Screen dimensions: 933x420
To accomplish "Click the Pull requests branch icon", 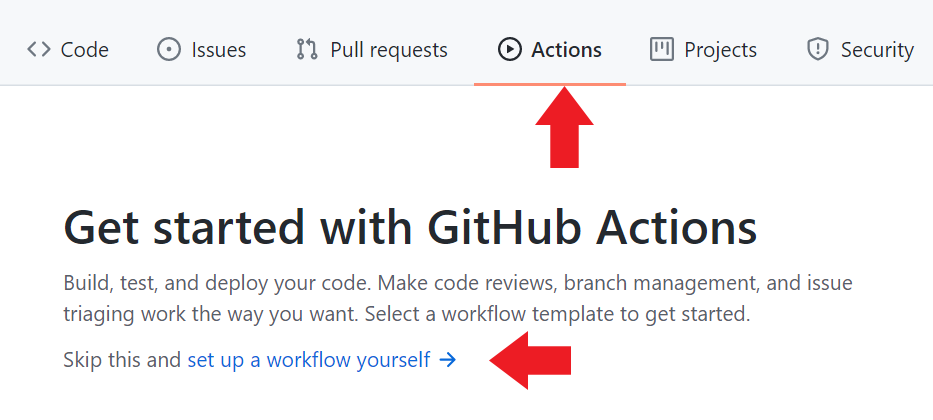I will point(307,49).
